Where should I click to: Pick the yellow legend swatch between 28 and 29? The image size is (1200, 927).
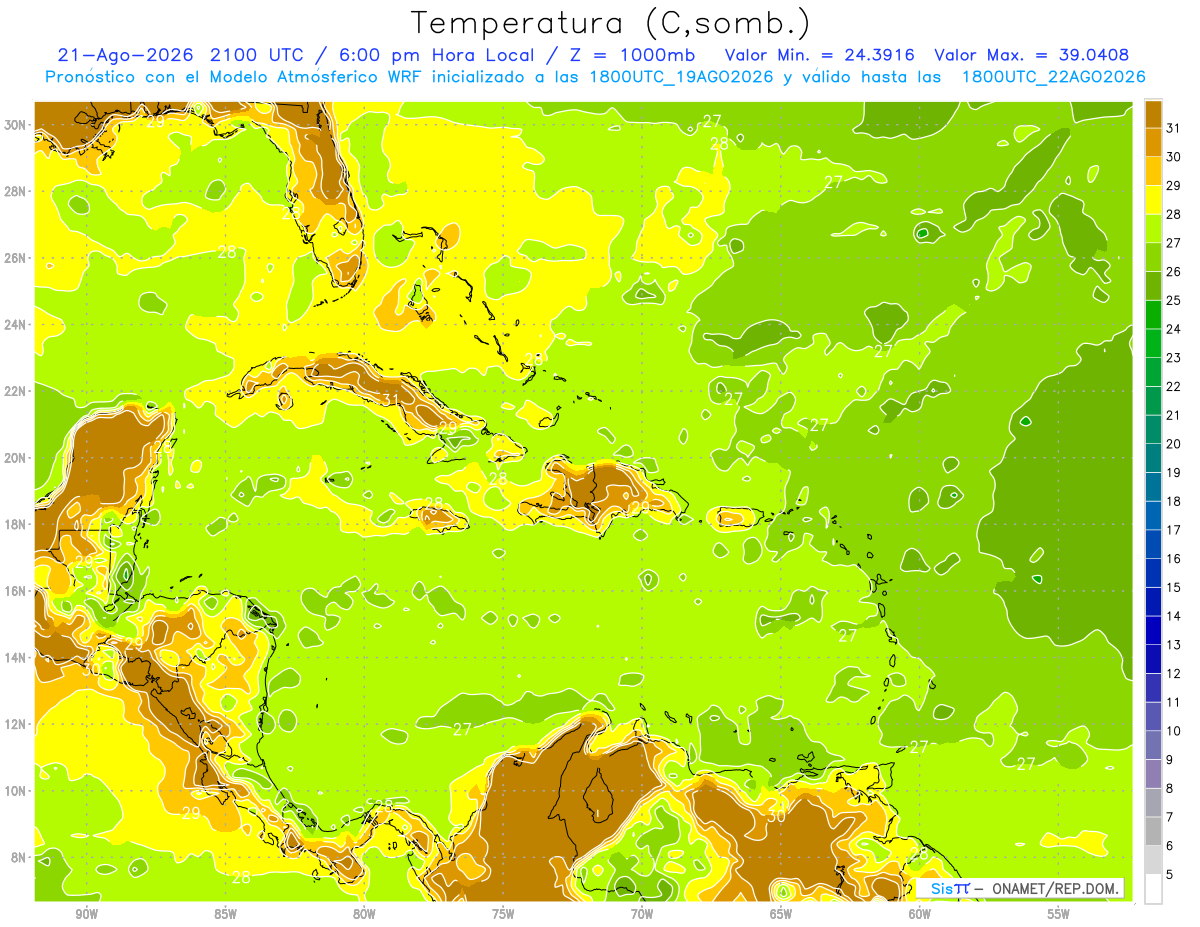coord(1153,201)
